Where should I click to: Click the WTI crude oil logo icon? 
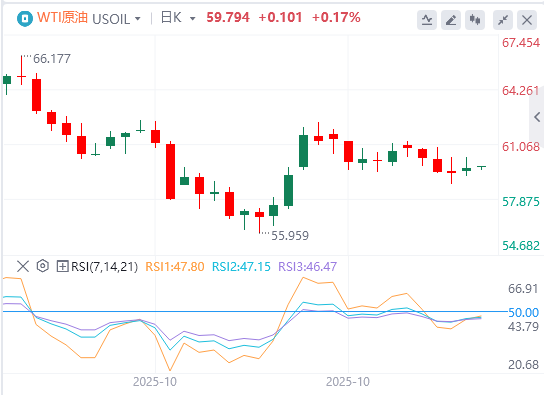[x=25, y=18]
